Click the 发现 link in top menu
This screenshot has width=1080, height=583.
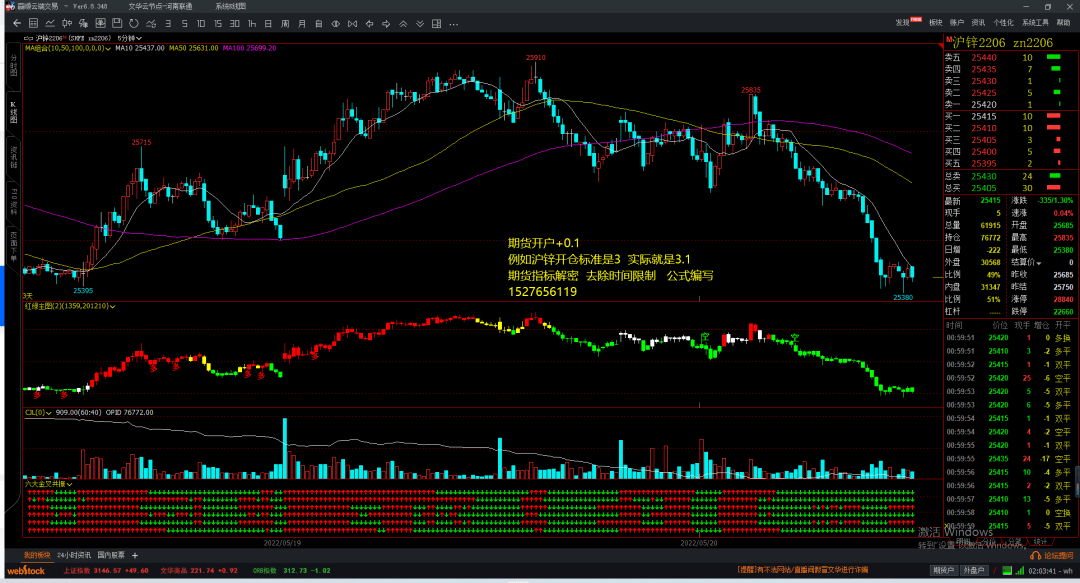tap(903, 22)
